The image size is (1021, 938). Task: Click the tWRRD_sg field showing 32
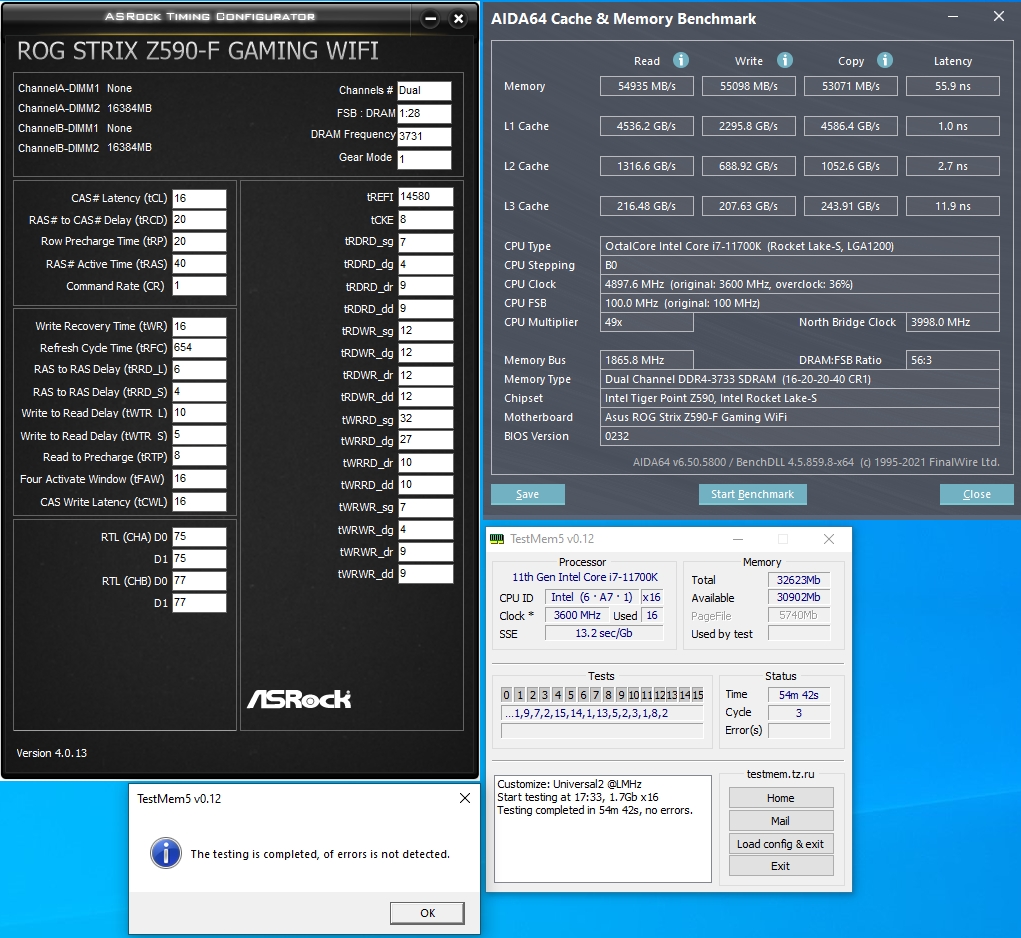point(425,419)
